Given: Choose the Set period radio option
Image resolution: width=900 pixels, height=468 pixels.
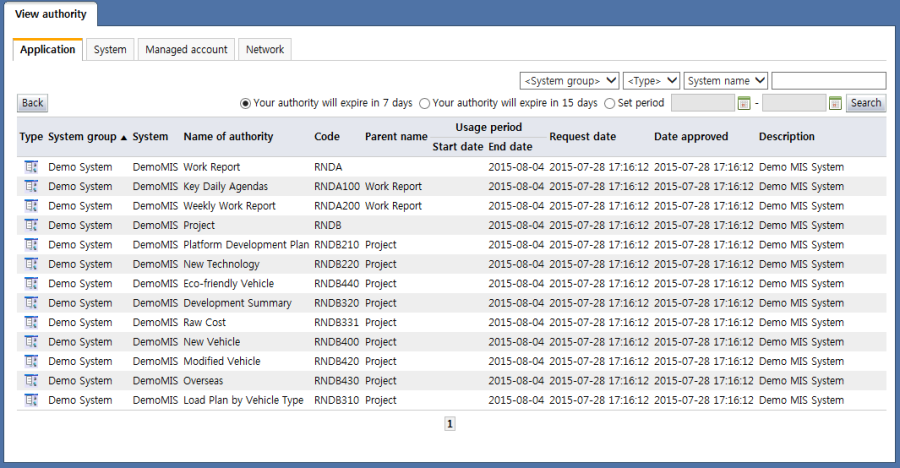Looking at the screenshot, I should [x=610, y=103].
